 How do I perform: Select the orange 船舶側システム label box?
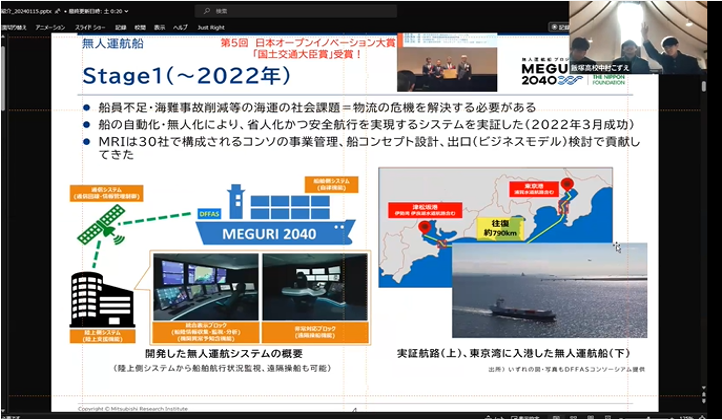pyautogui.click(x=331, y=184)
